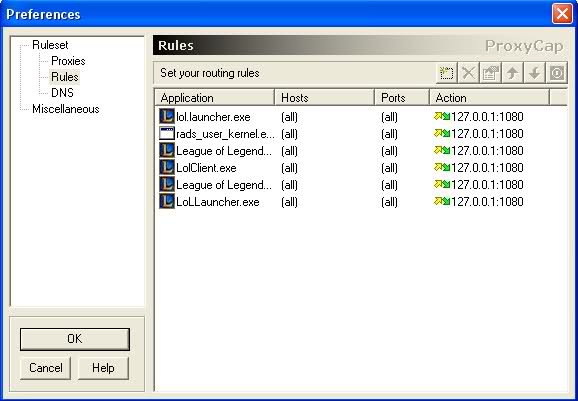Click the New rule toolbar icon
Viewport: 578px width, 401px height.
(x=446, y=73)
